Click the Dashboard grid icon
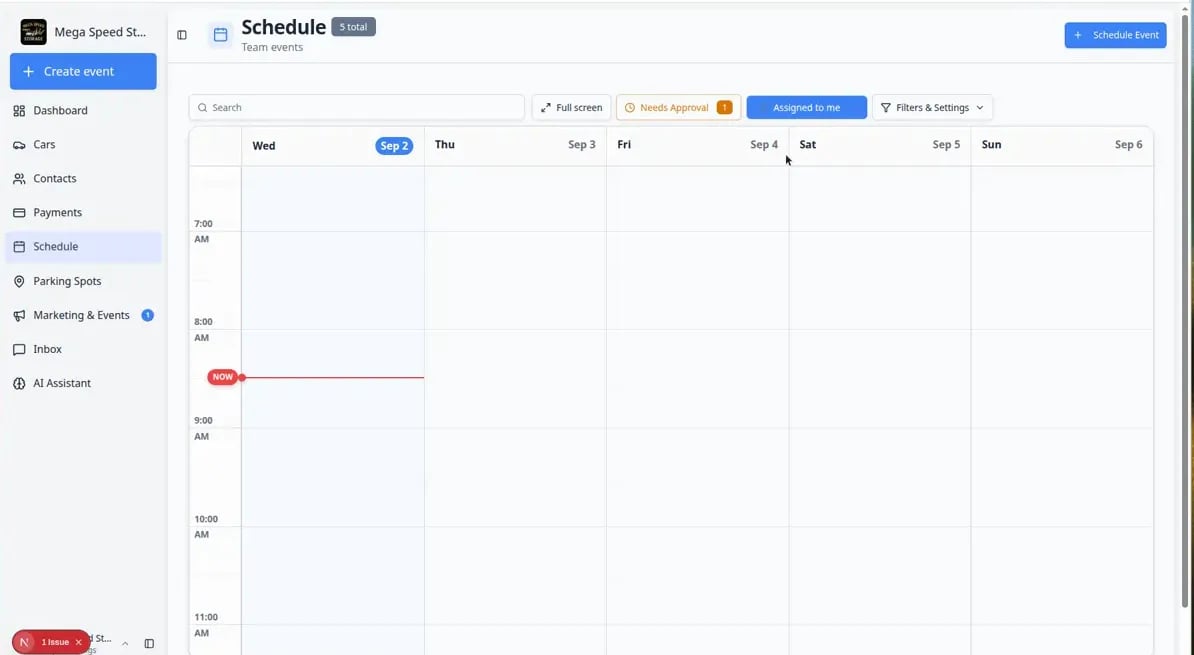This screenshot has height=655, width=1194. [19, 110]
